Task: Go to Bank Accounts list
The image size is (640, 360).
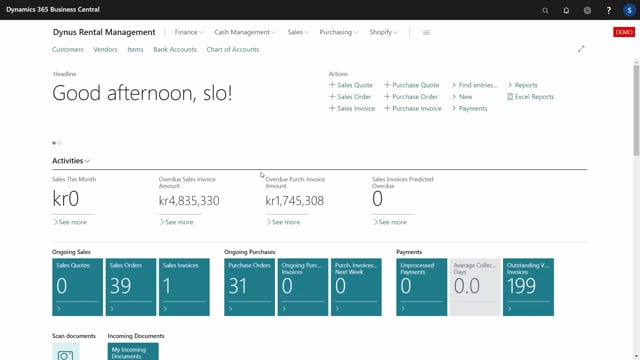Action: point(175,49)
